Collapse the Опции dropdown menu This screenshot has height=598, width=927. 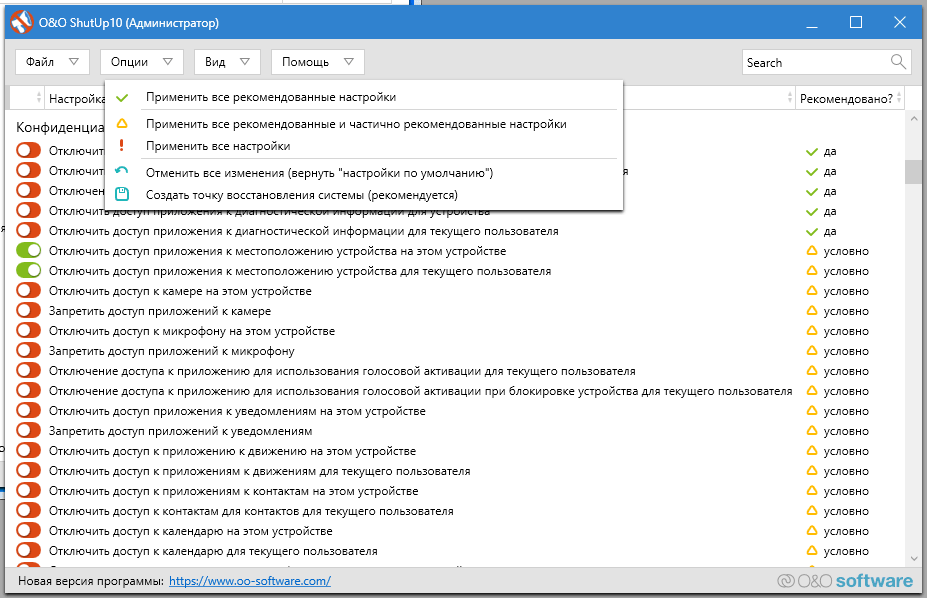point(142,62)
